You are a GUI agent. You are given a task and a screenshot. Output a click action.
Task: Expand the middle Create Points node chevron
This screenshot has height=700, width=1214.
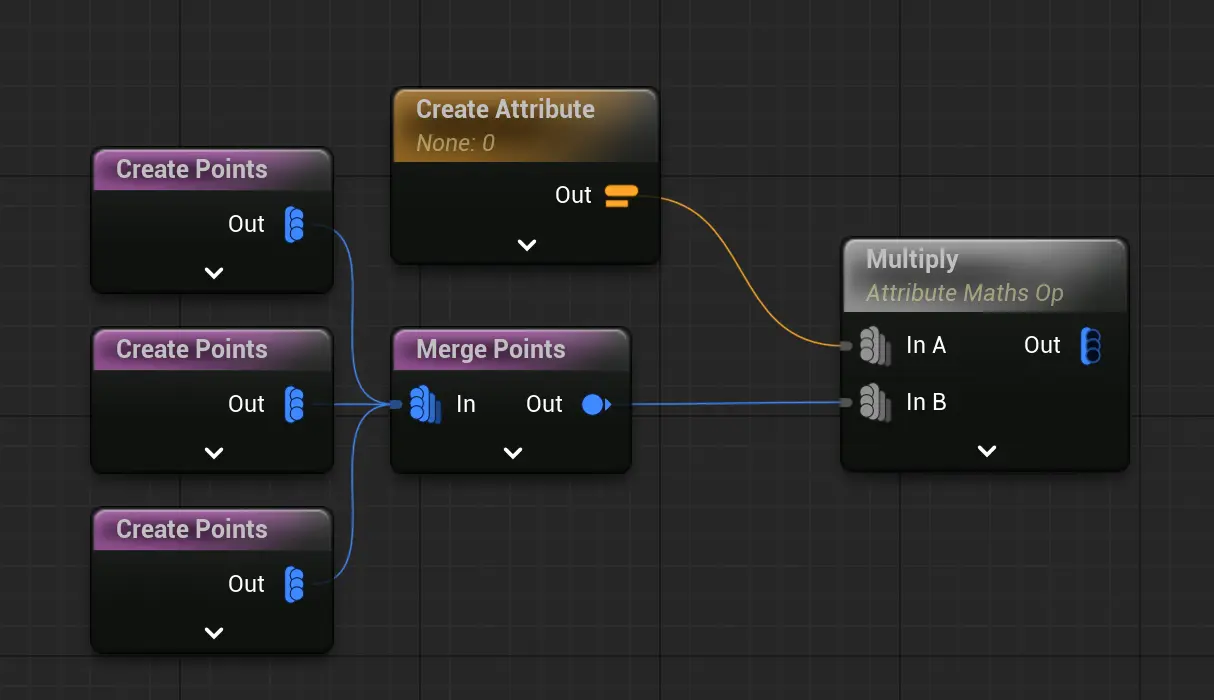coord(213,453)
